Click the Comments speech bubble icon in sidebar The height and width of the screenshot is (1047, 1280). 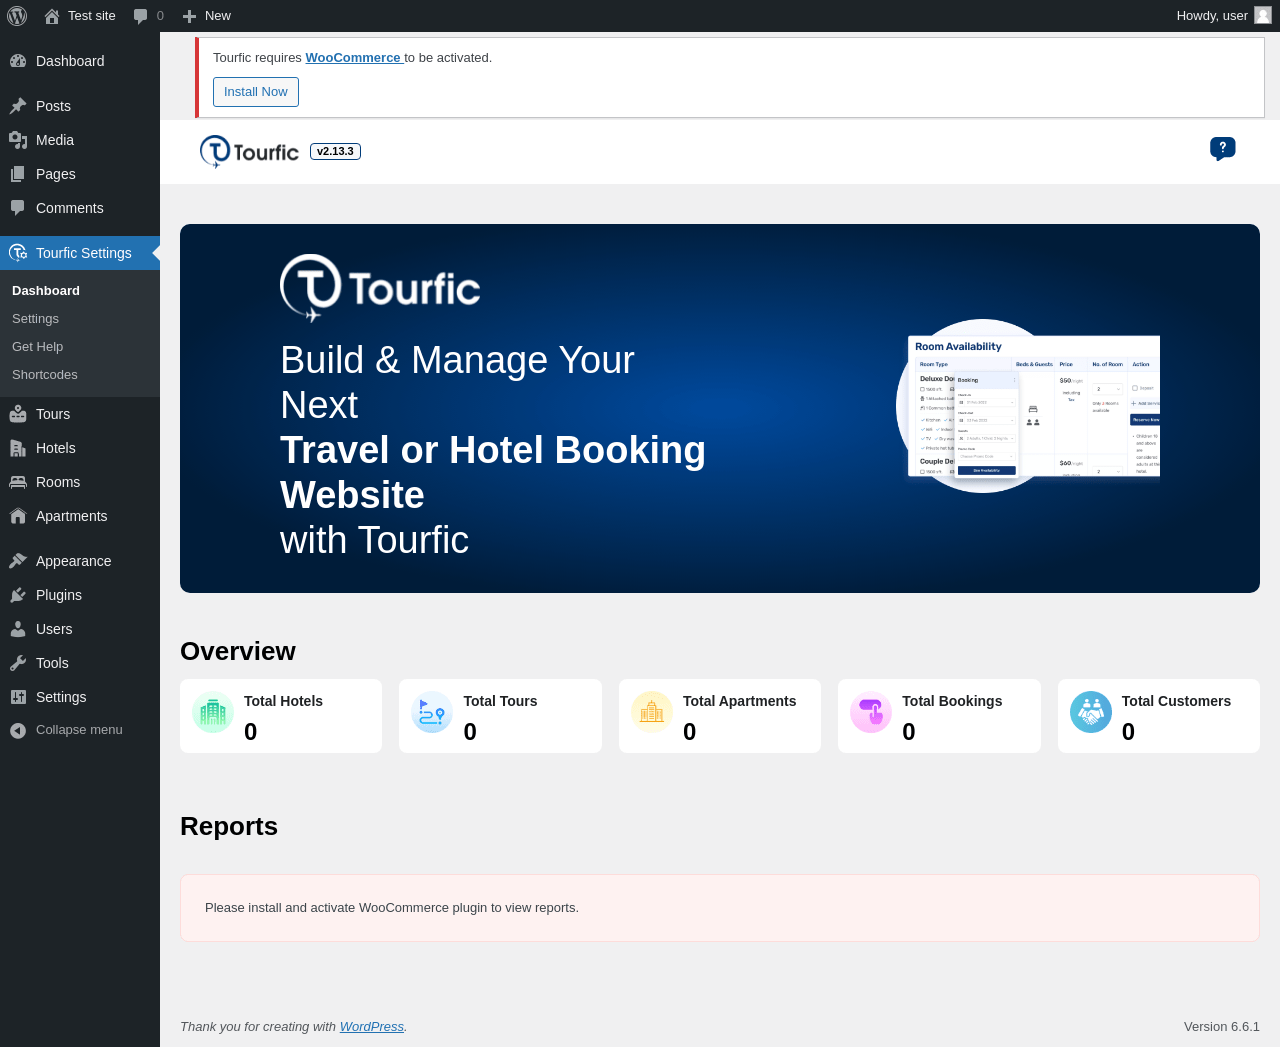[x=18, y=208]
